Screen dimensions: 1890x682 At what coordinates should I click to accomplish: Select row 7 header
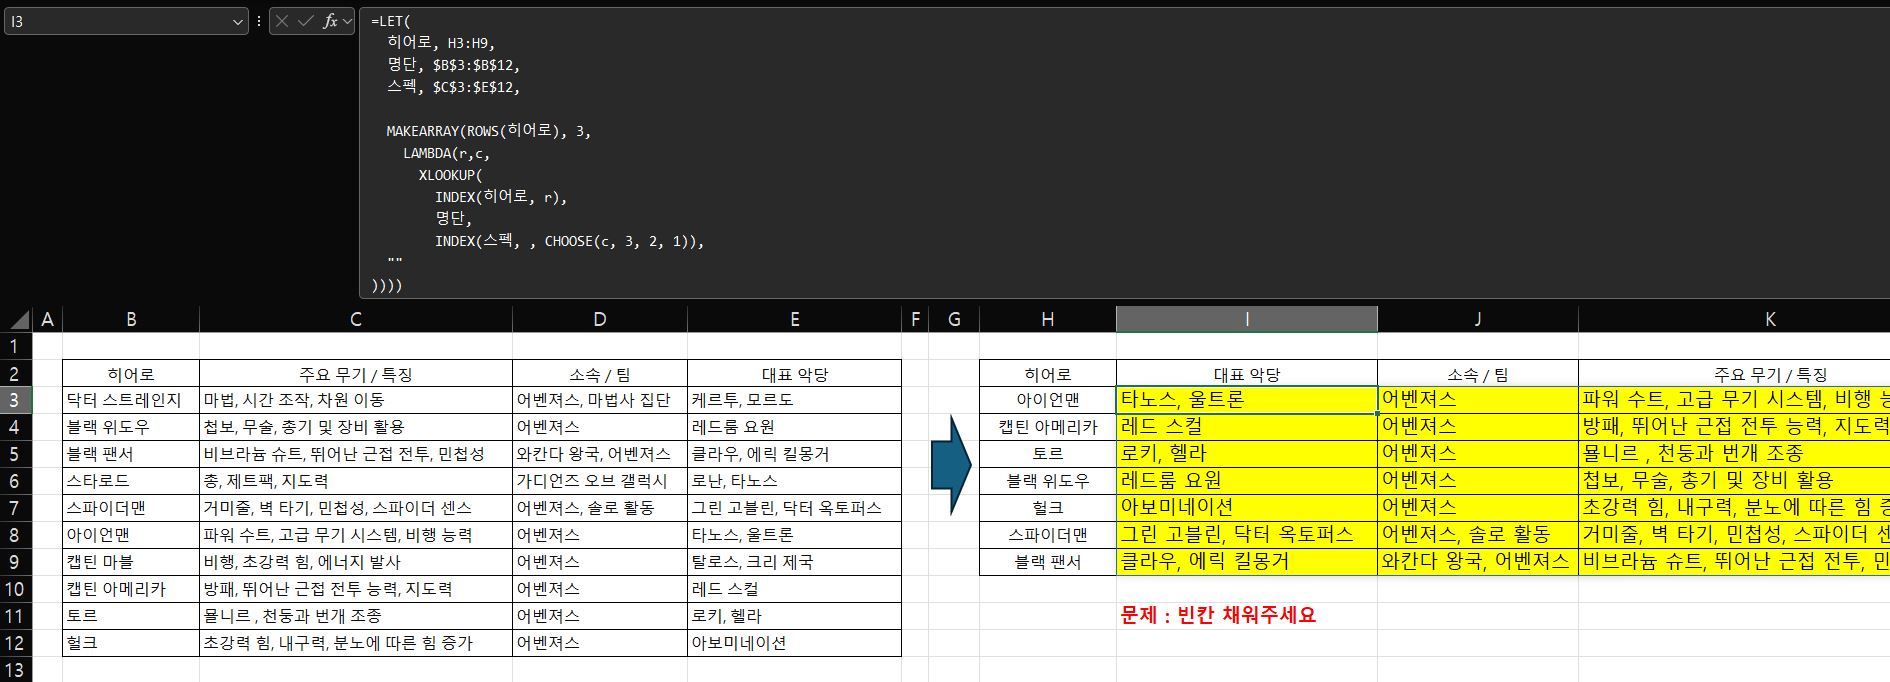click(x=15, y=508)
